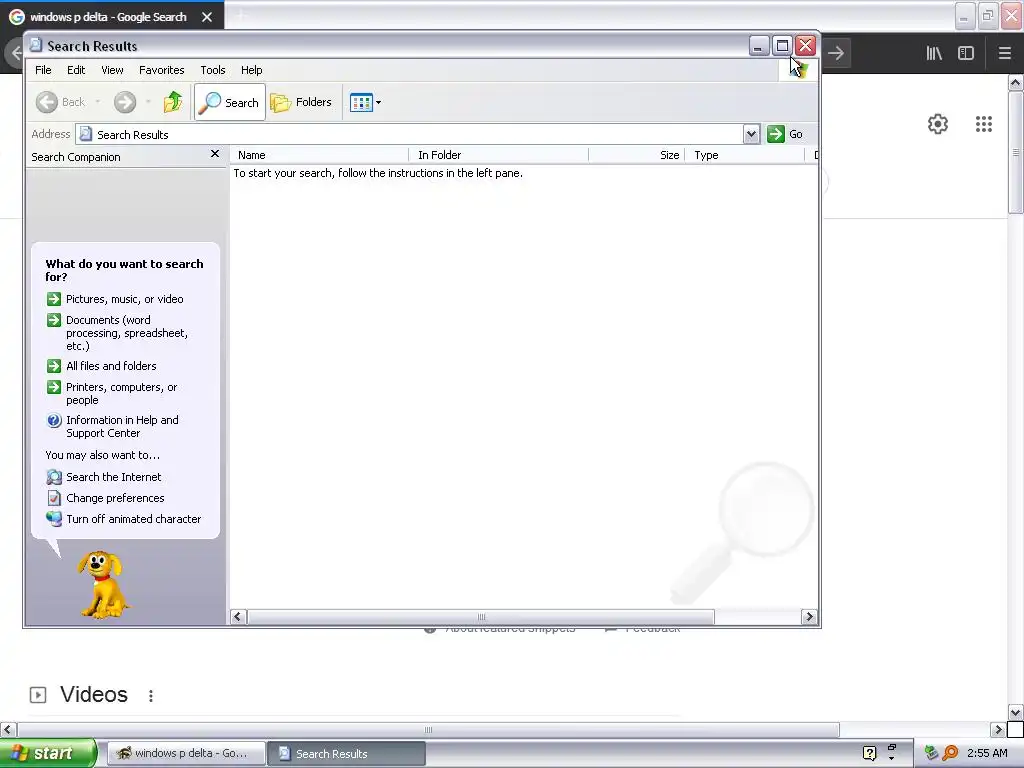Open Change preferences

tap(106, 498)
